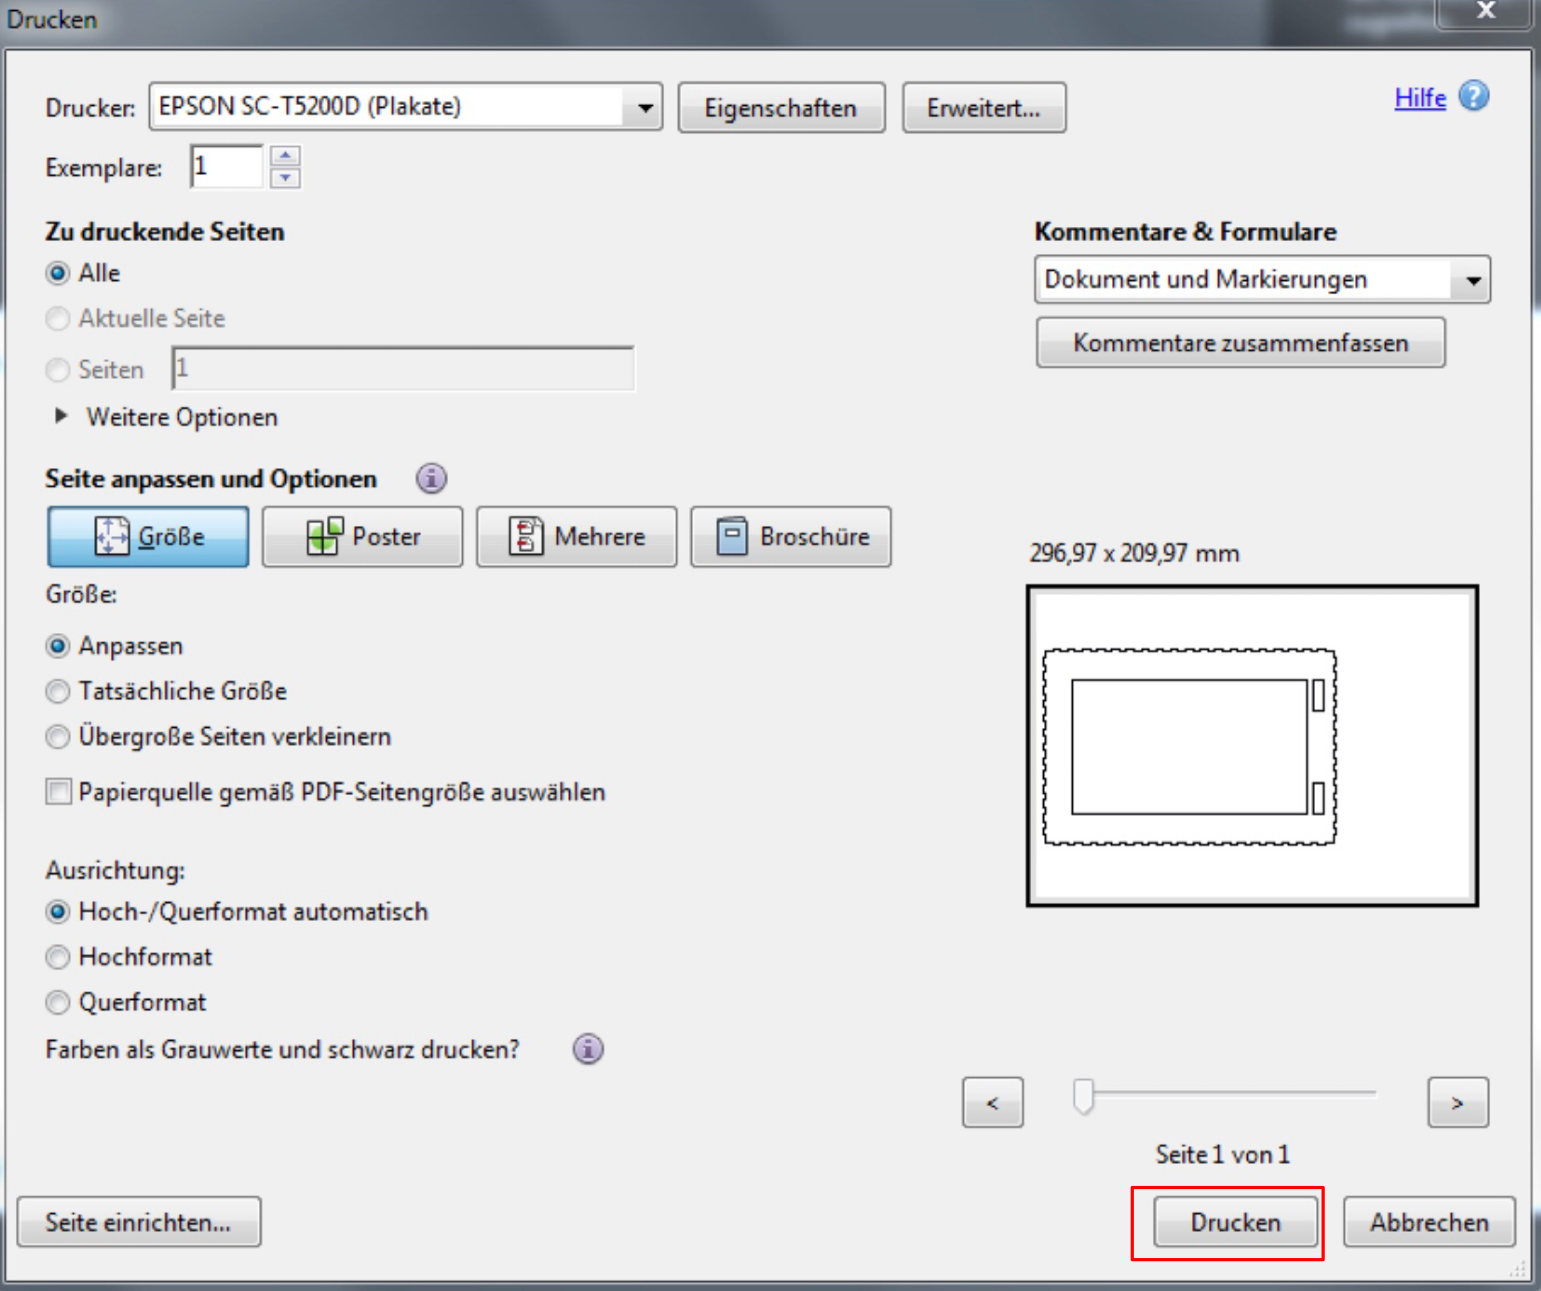Switch to Mehrere pages per sheet mode
Image resolution: width=1541 pixels, height=1291 pixels.
pyautogui.click(x=577, y=537)
